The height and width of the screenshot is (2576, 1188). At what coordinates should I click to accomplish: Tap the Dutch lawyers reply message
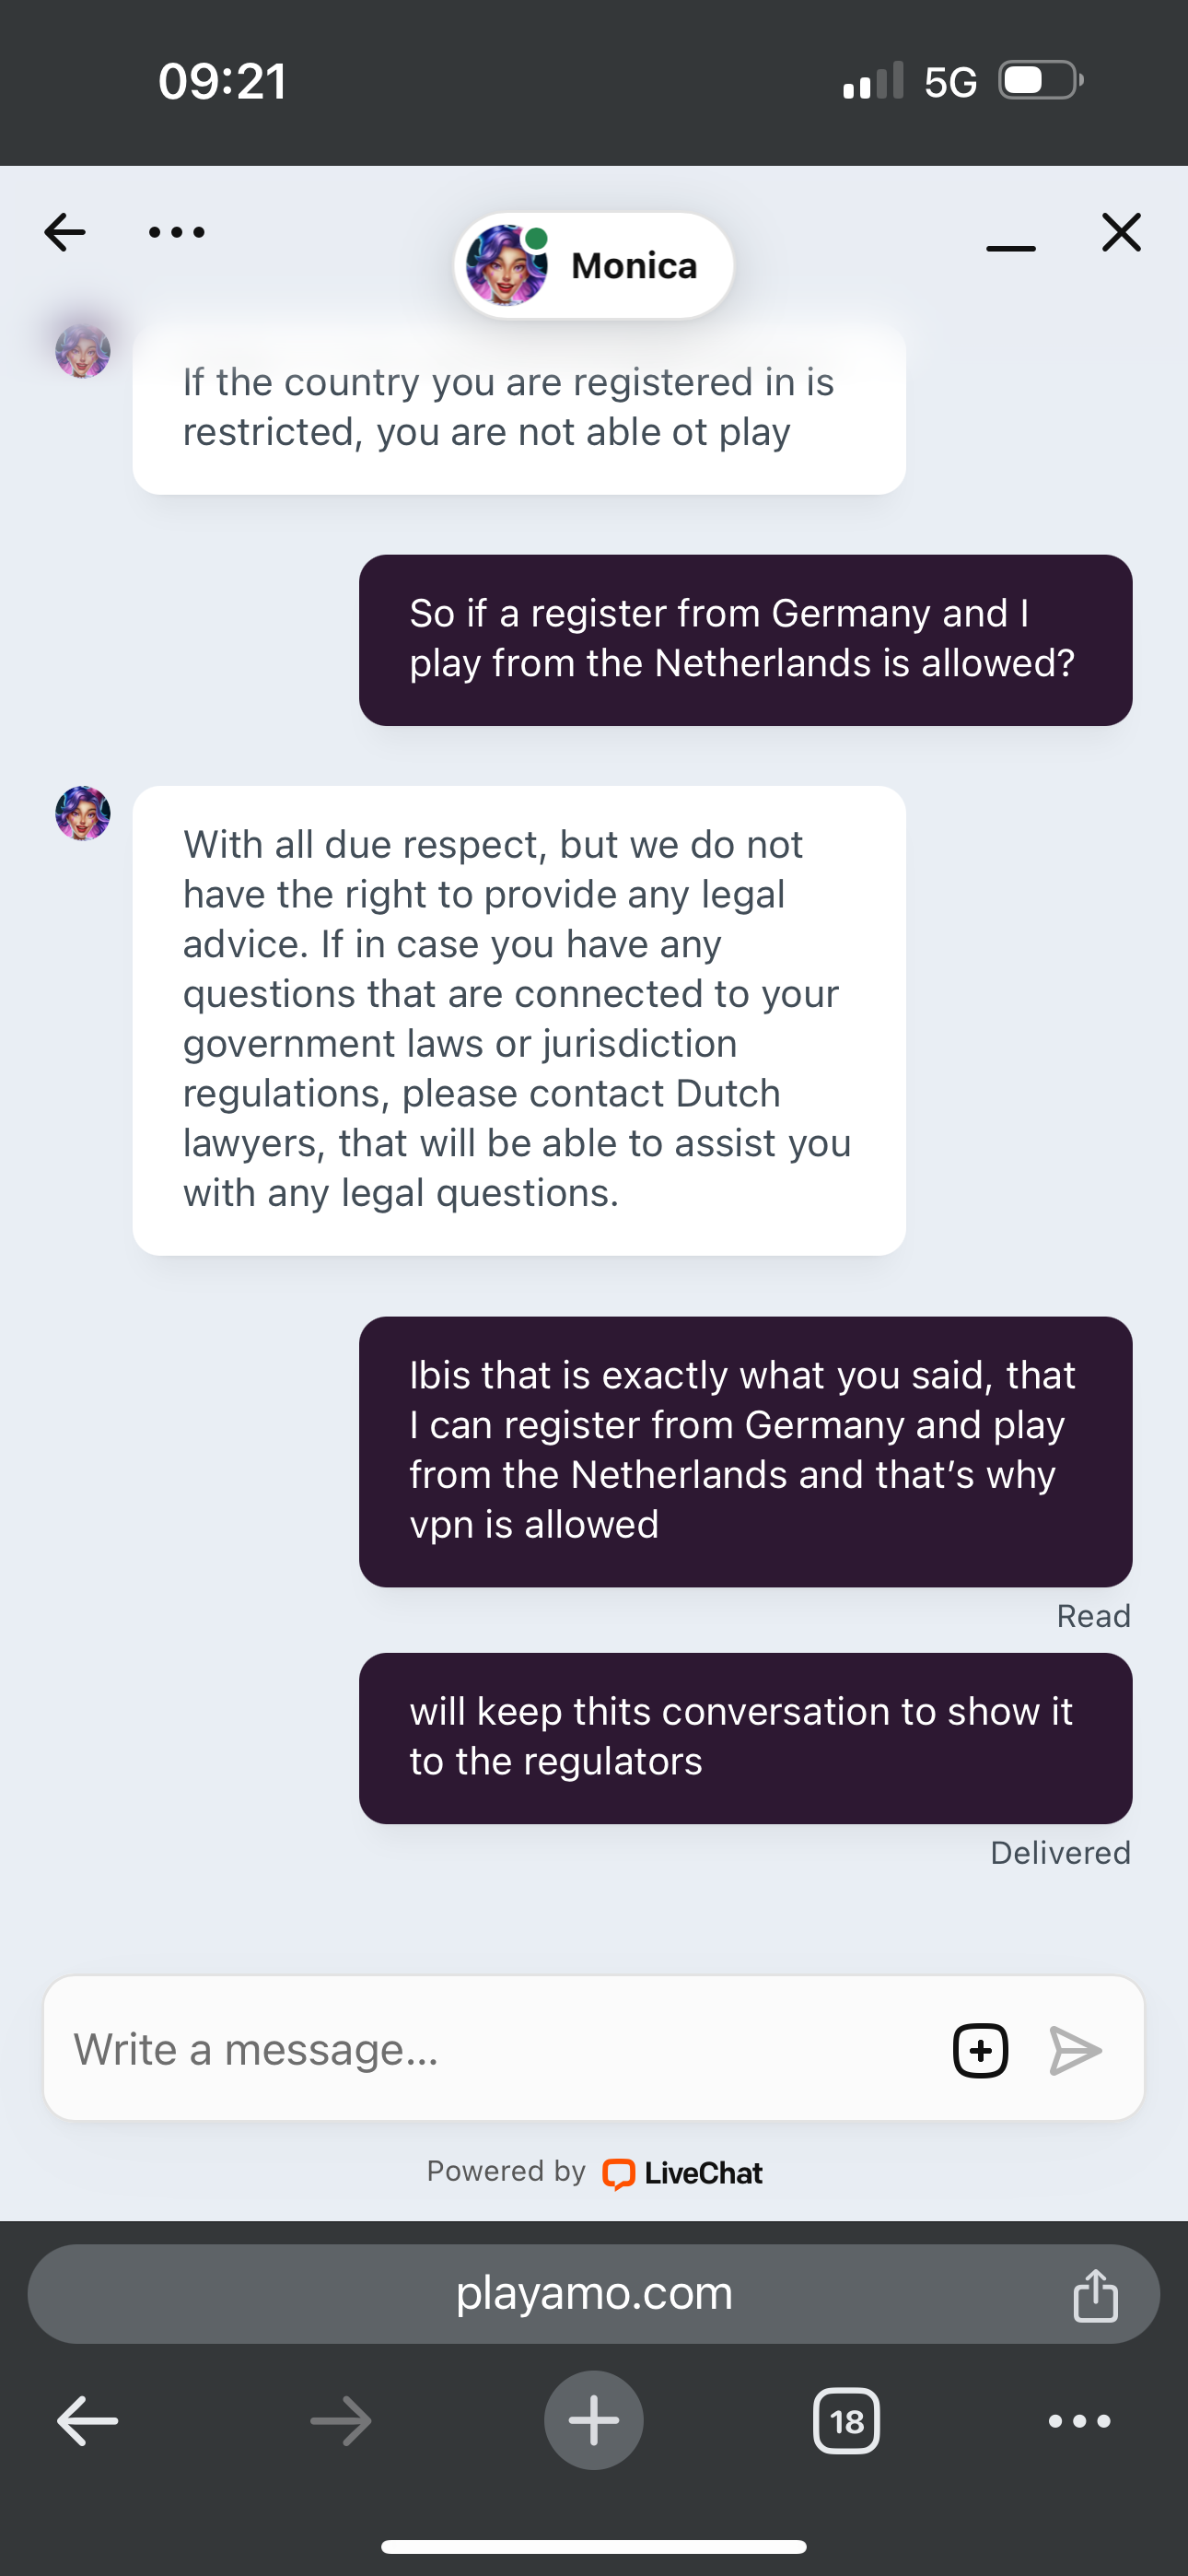click(519, 1019)
